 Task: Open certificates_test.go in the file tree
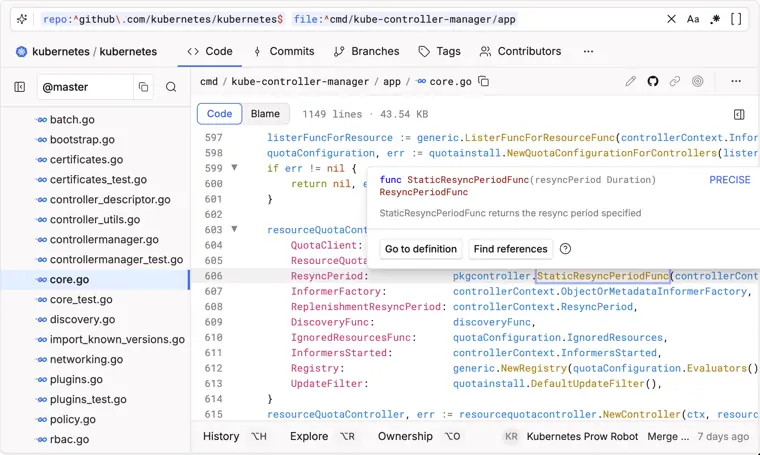point(98,180)
